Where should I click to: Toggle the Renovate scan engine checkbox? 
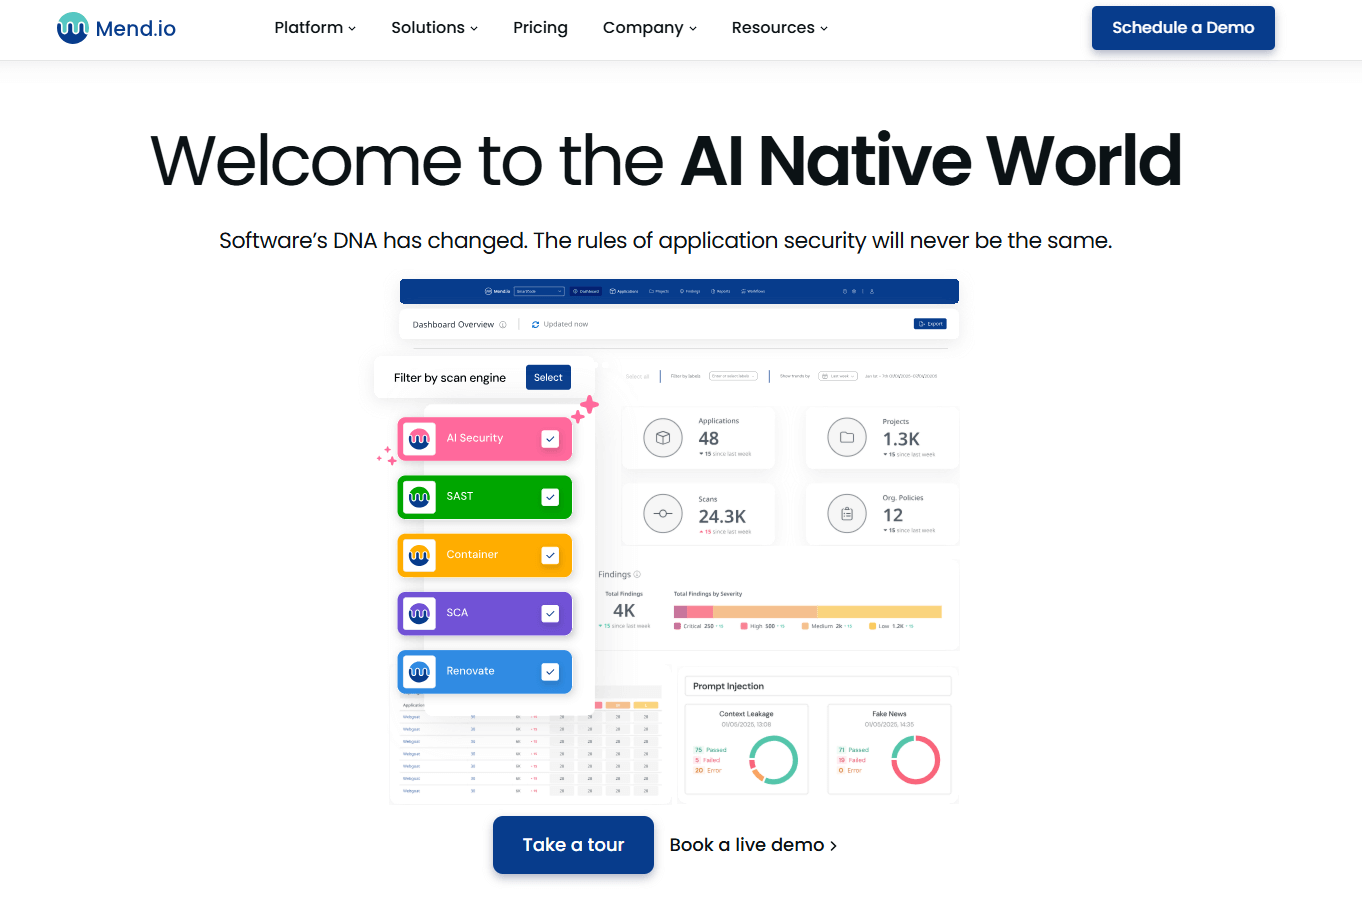551,671
